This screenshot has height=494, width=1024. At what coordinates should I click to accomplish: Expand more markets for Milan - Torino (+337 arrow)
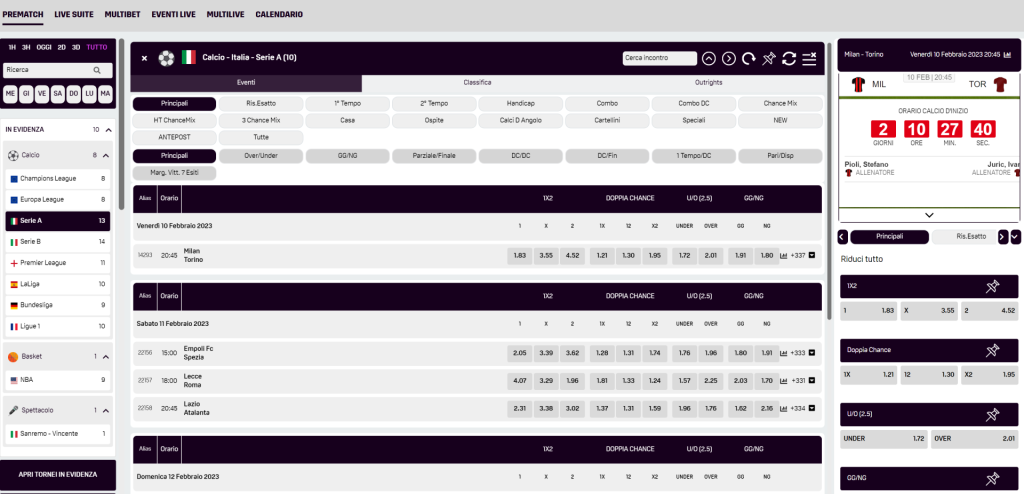pyautogui.click(x=812, y=255)
